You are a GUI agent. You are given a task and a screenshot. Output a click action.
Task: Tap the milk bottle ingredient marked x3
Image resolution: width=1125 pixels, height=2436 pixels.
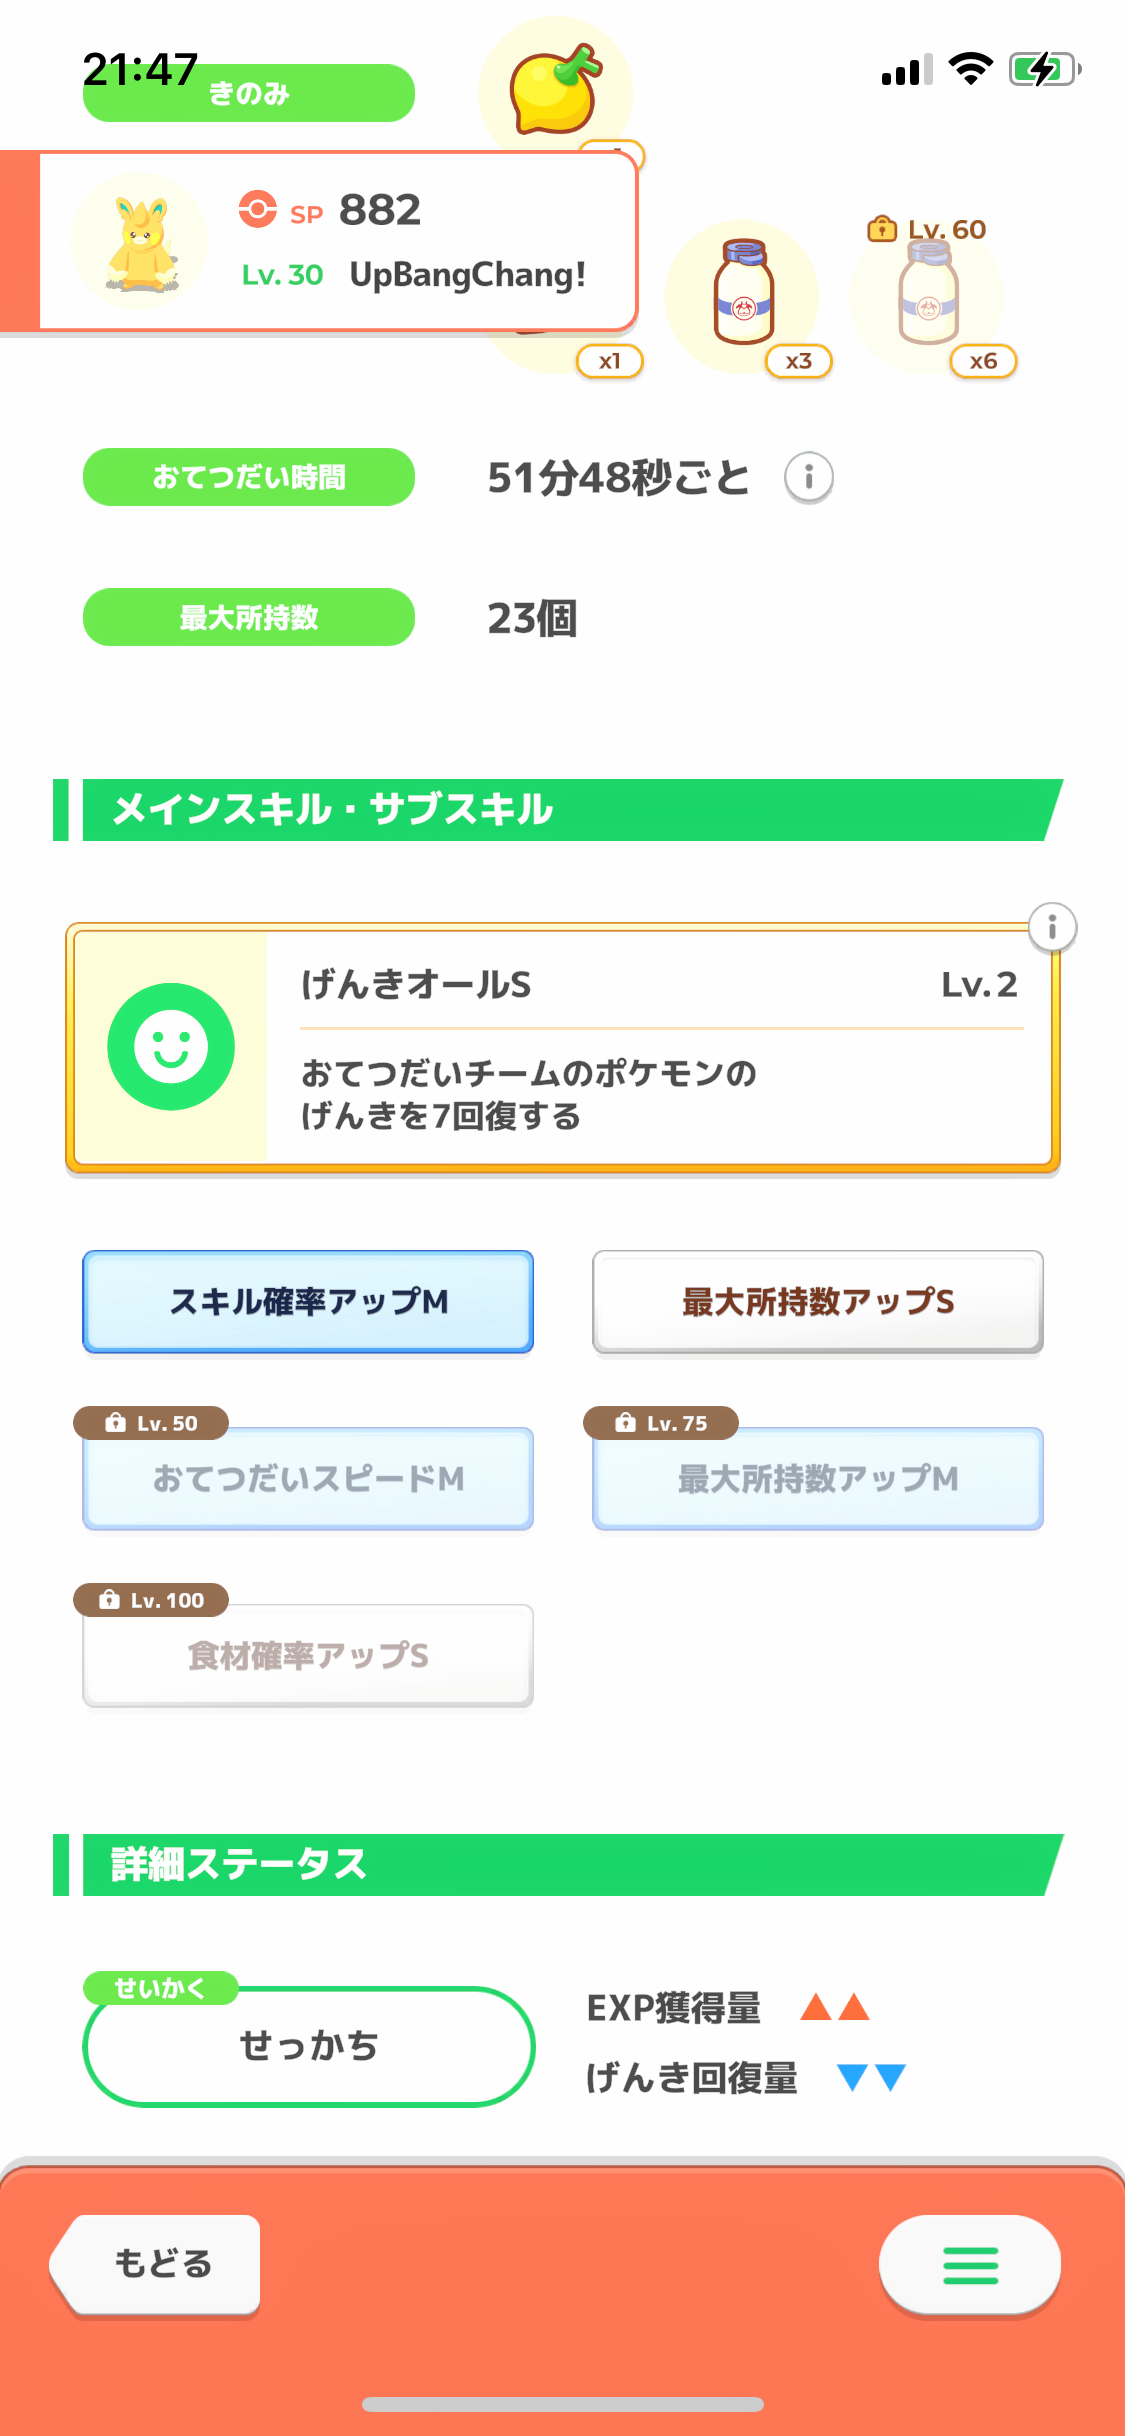pyautogui.click(x=743, y=295)
